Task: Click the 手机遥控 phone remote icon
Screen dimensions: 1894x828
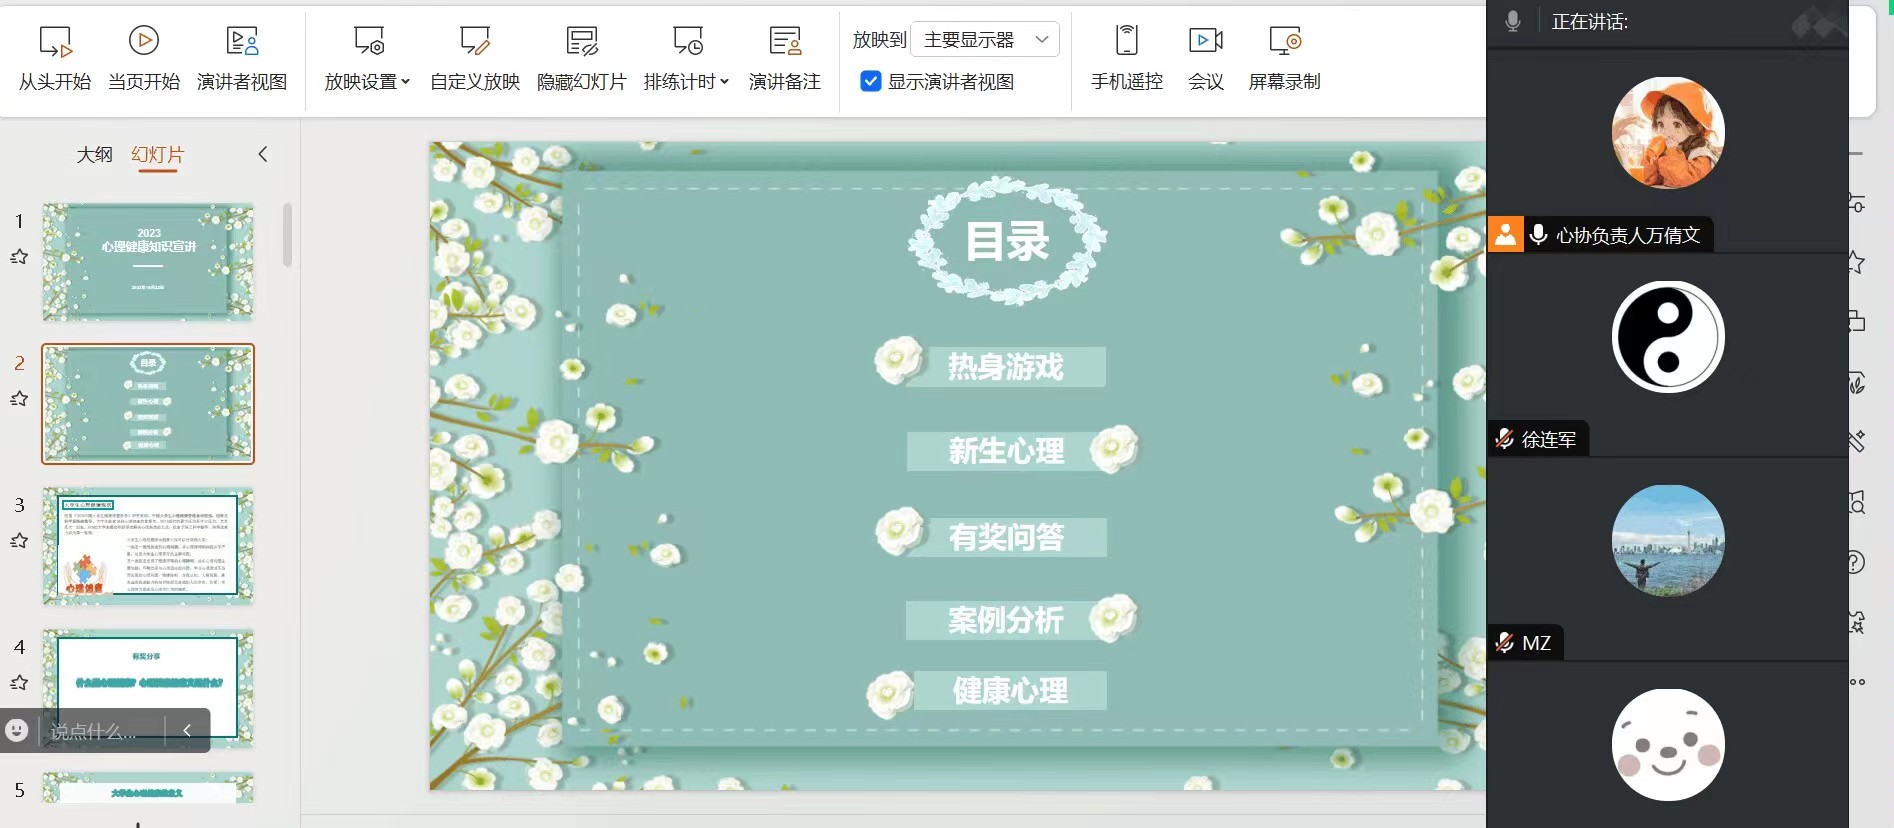Action: point(1126,42)
